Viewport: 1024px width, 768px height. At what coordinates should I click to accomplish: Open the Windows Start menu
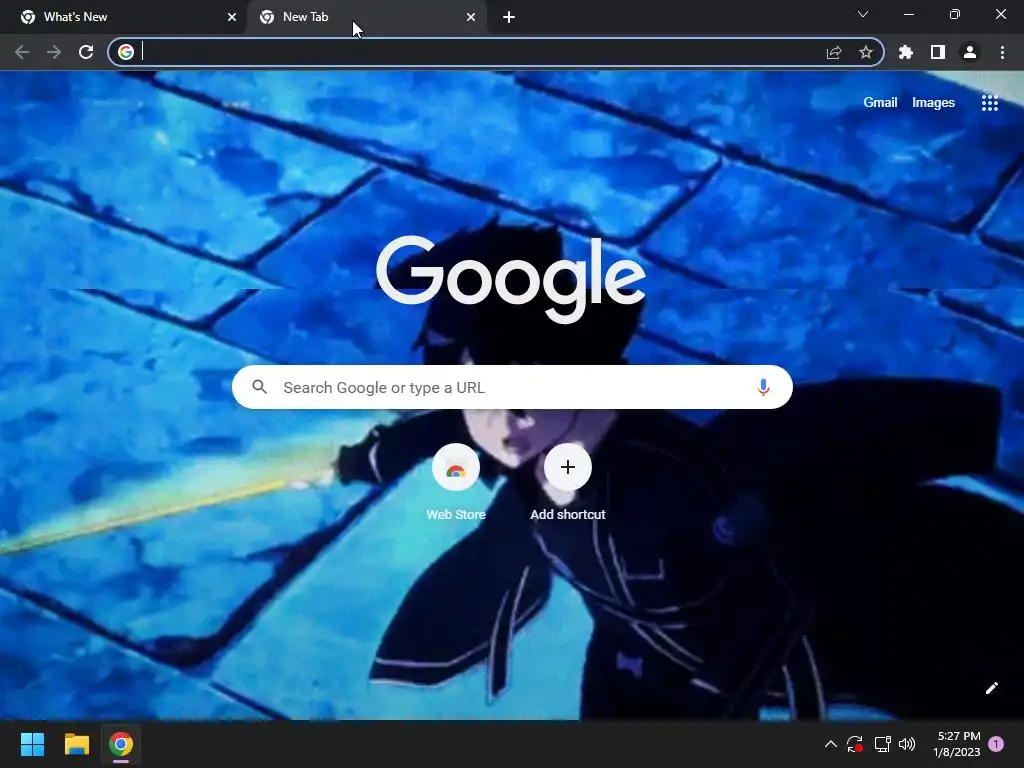coord(32,744)
